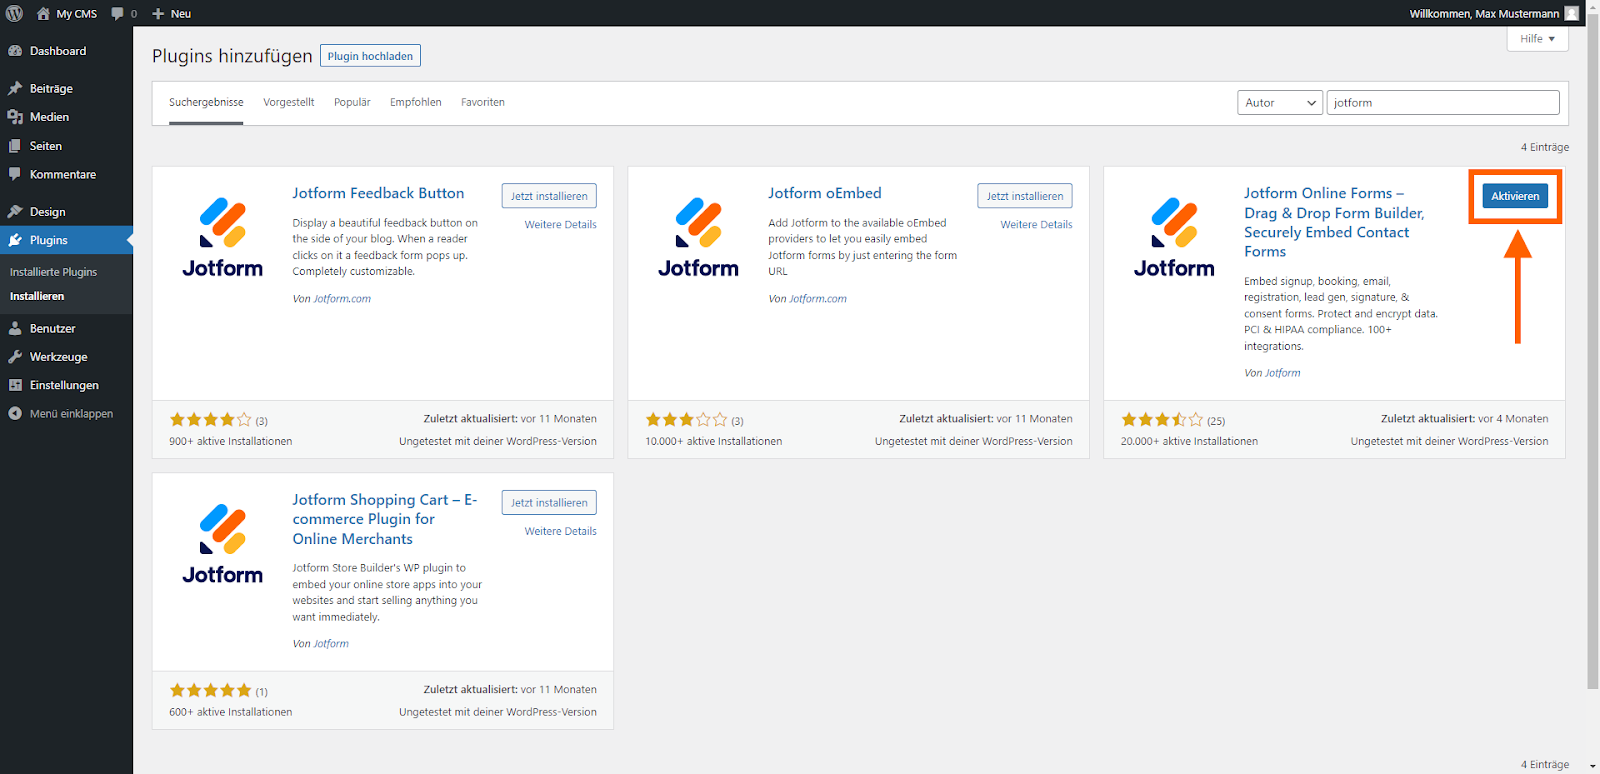Open the user avatar in admin bar

click(1572, 13)
